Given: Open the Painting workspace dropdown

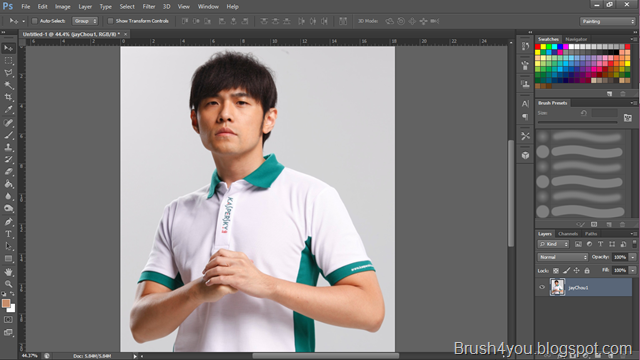Looking at the screenshot, I should (x=607, y=21).
